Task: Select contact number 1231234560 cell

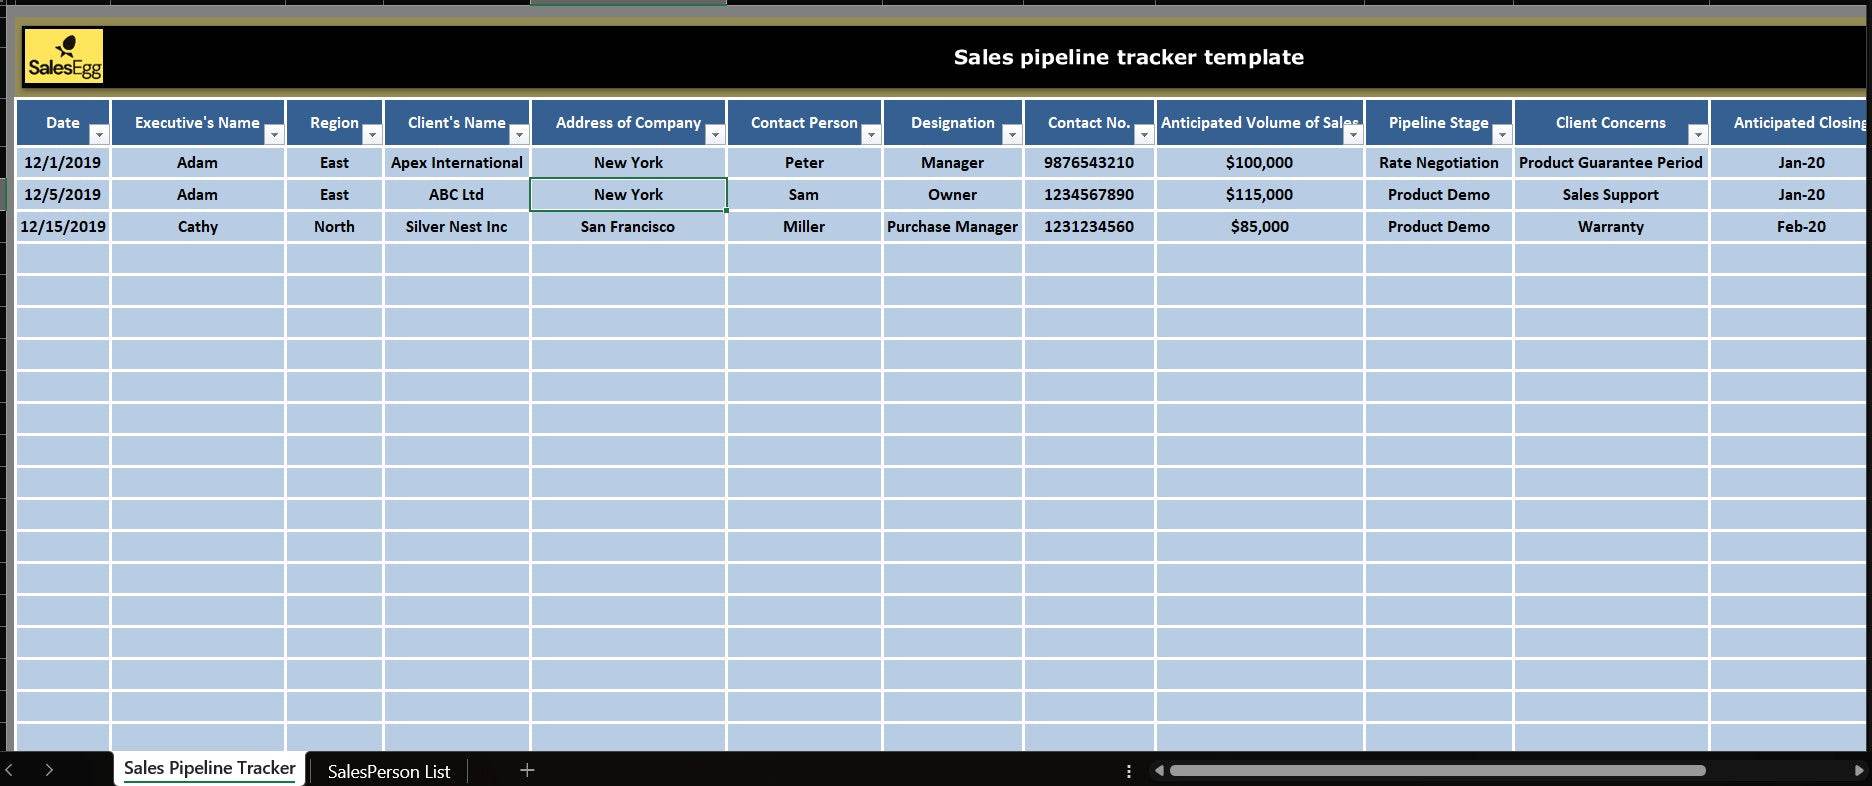Action: tap(1089, 226)
